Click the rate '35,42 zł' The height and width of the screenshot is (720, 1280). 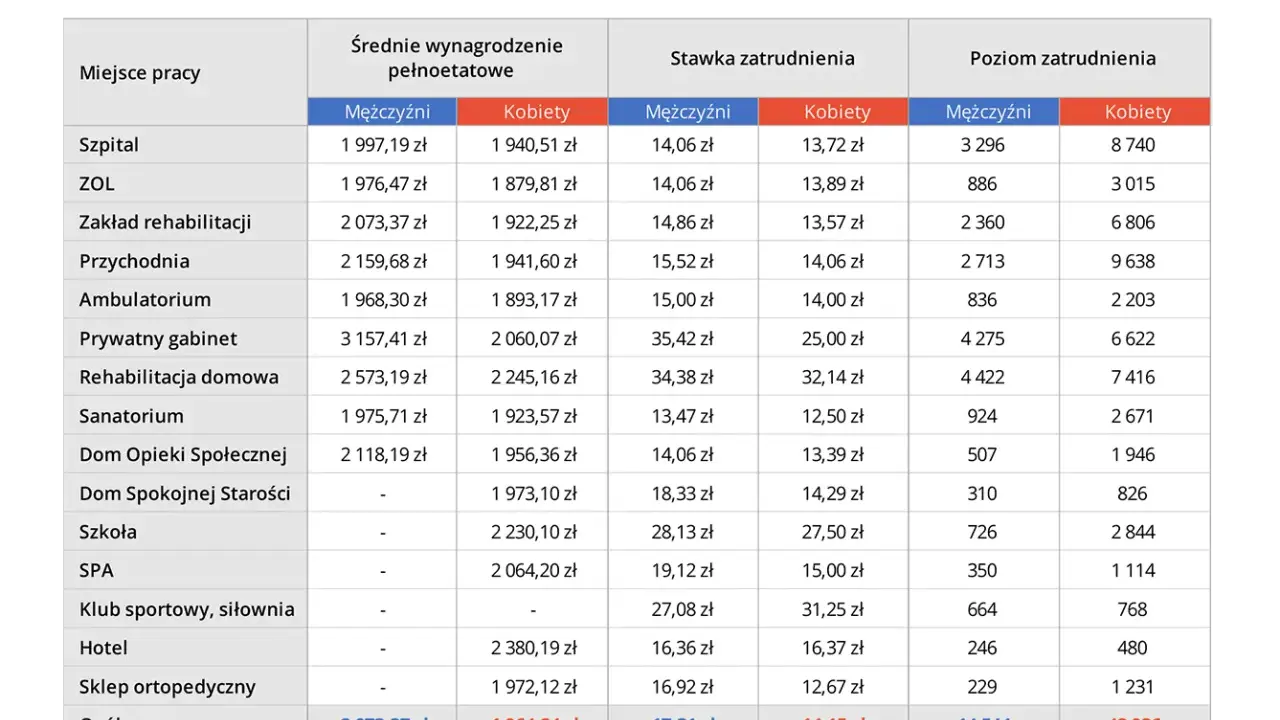pyautogui.click(x=682, y=338)
